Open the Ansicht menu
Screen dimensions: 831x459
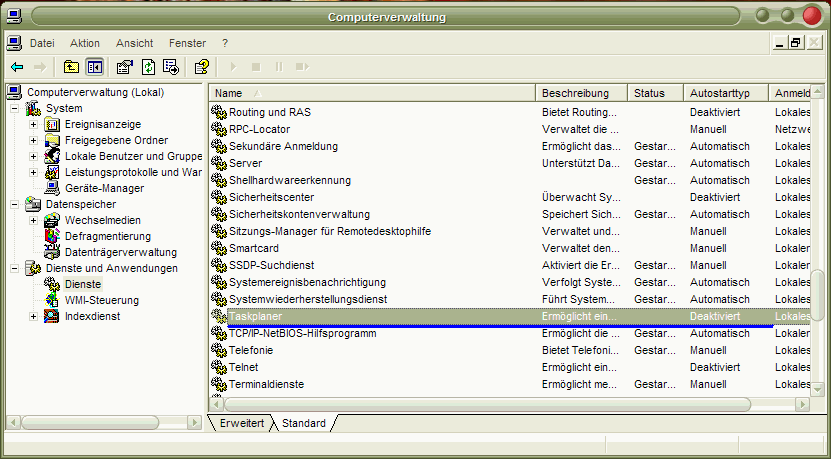(x=135, y=43)
